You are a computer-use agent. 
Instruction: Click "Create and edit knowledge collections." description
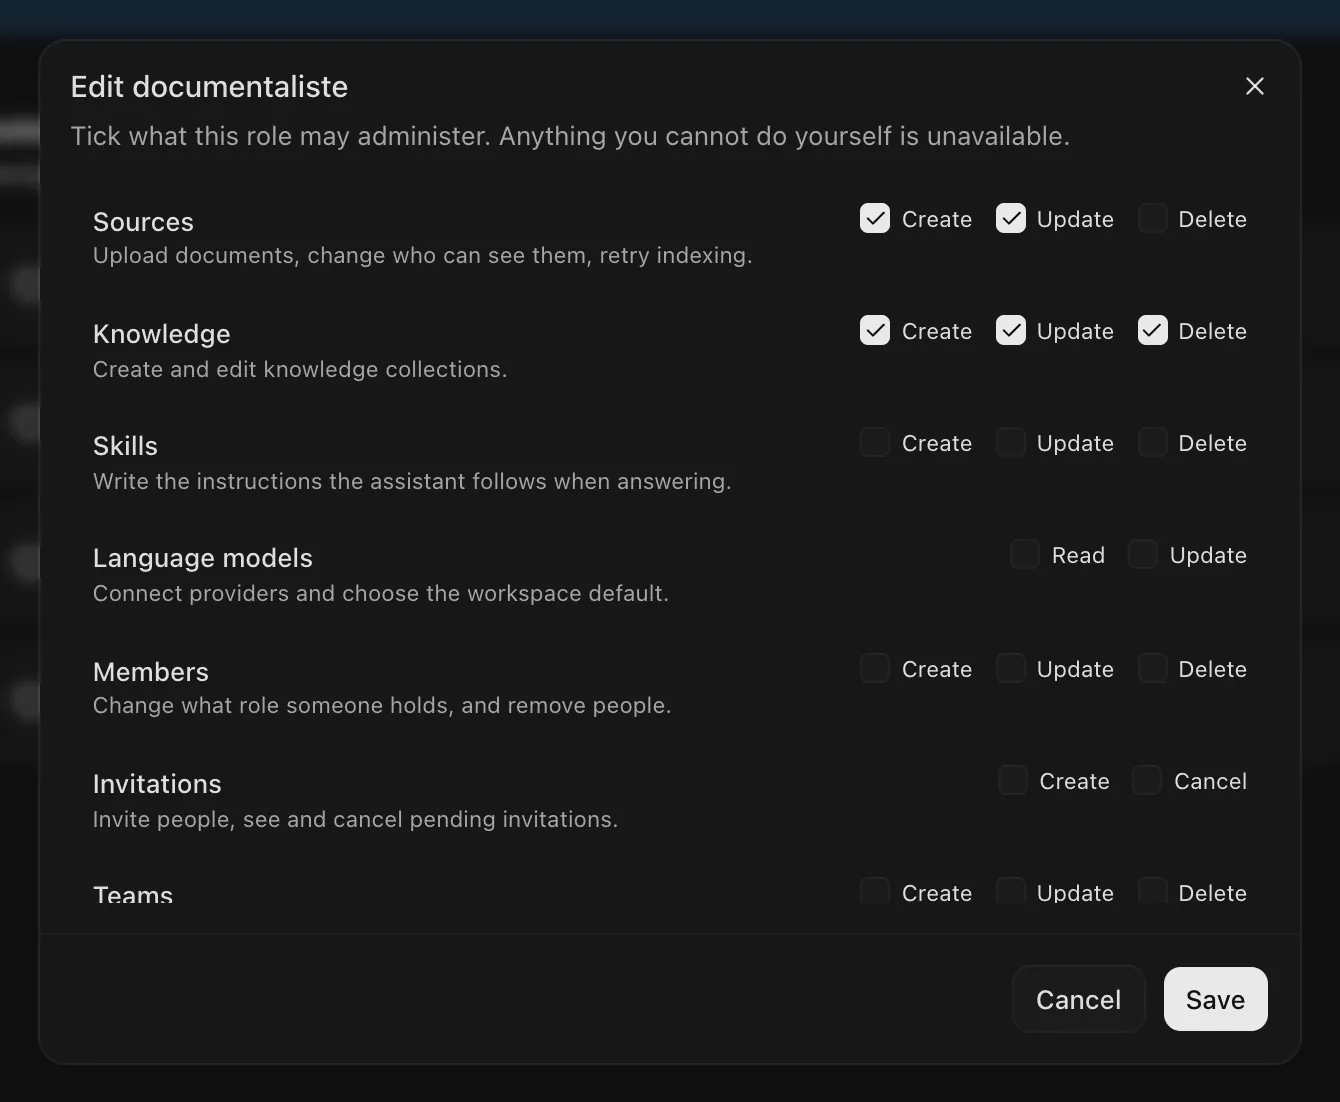pyautogui.click(x=300, y=369)
